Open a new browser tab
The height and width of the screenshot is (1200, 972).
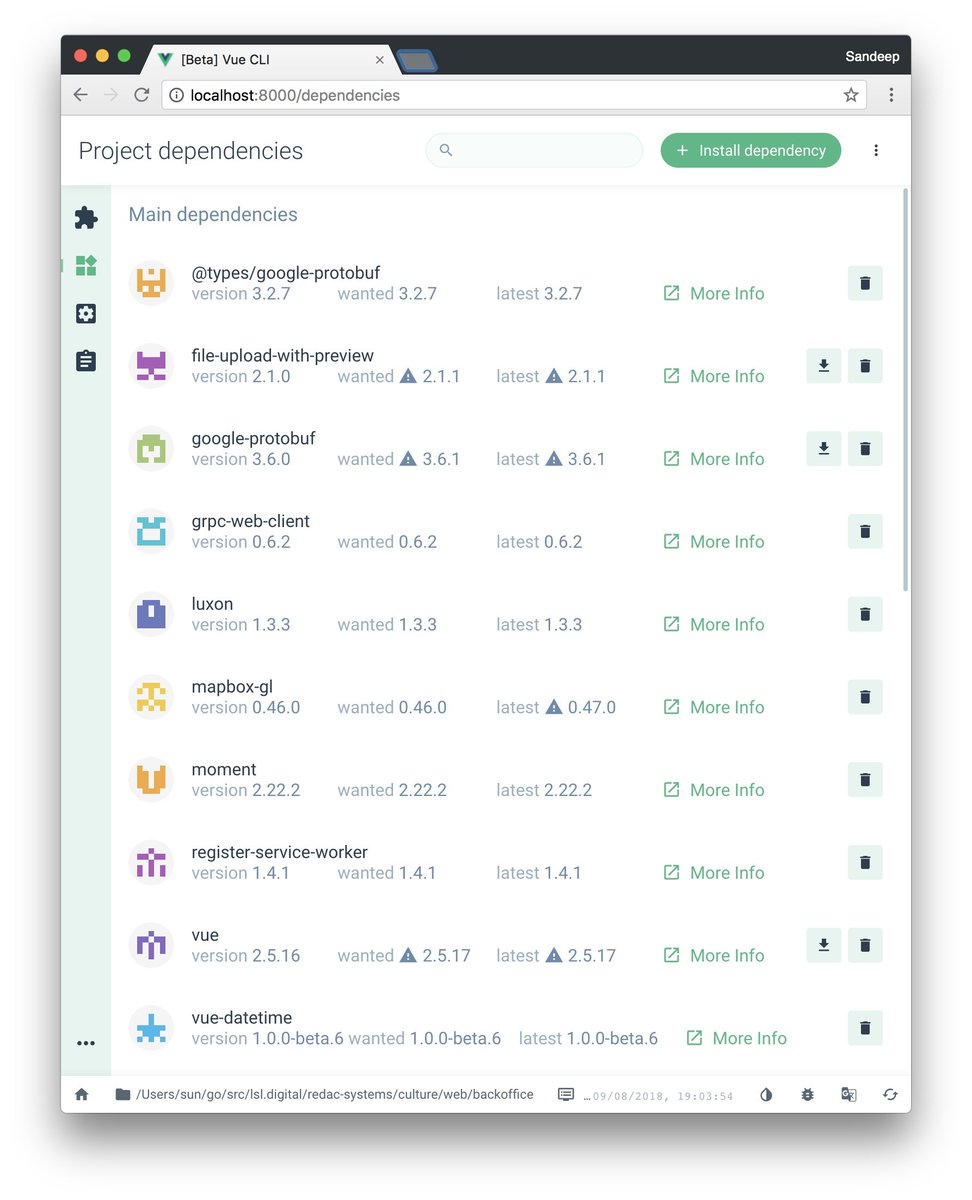(x=417, y=61)
